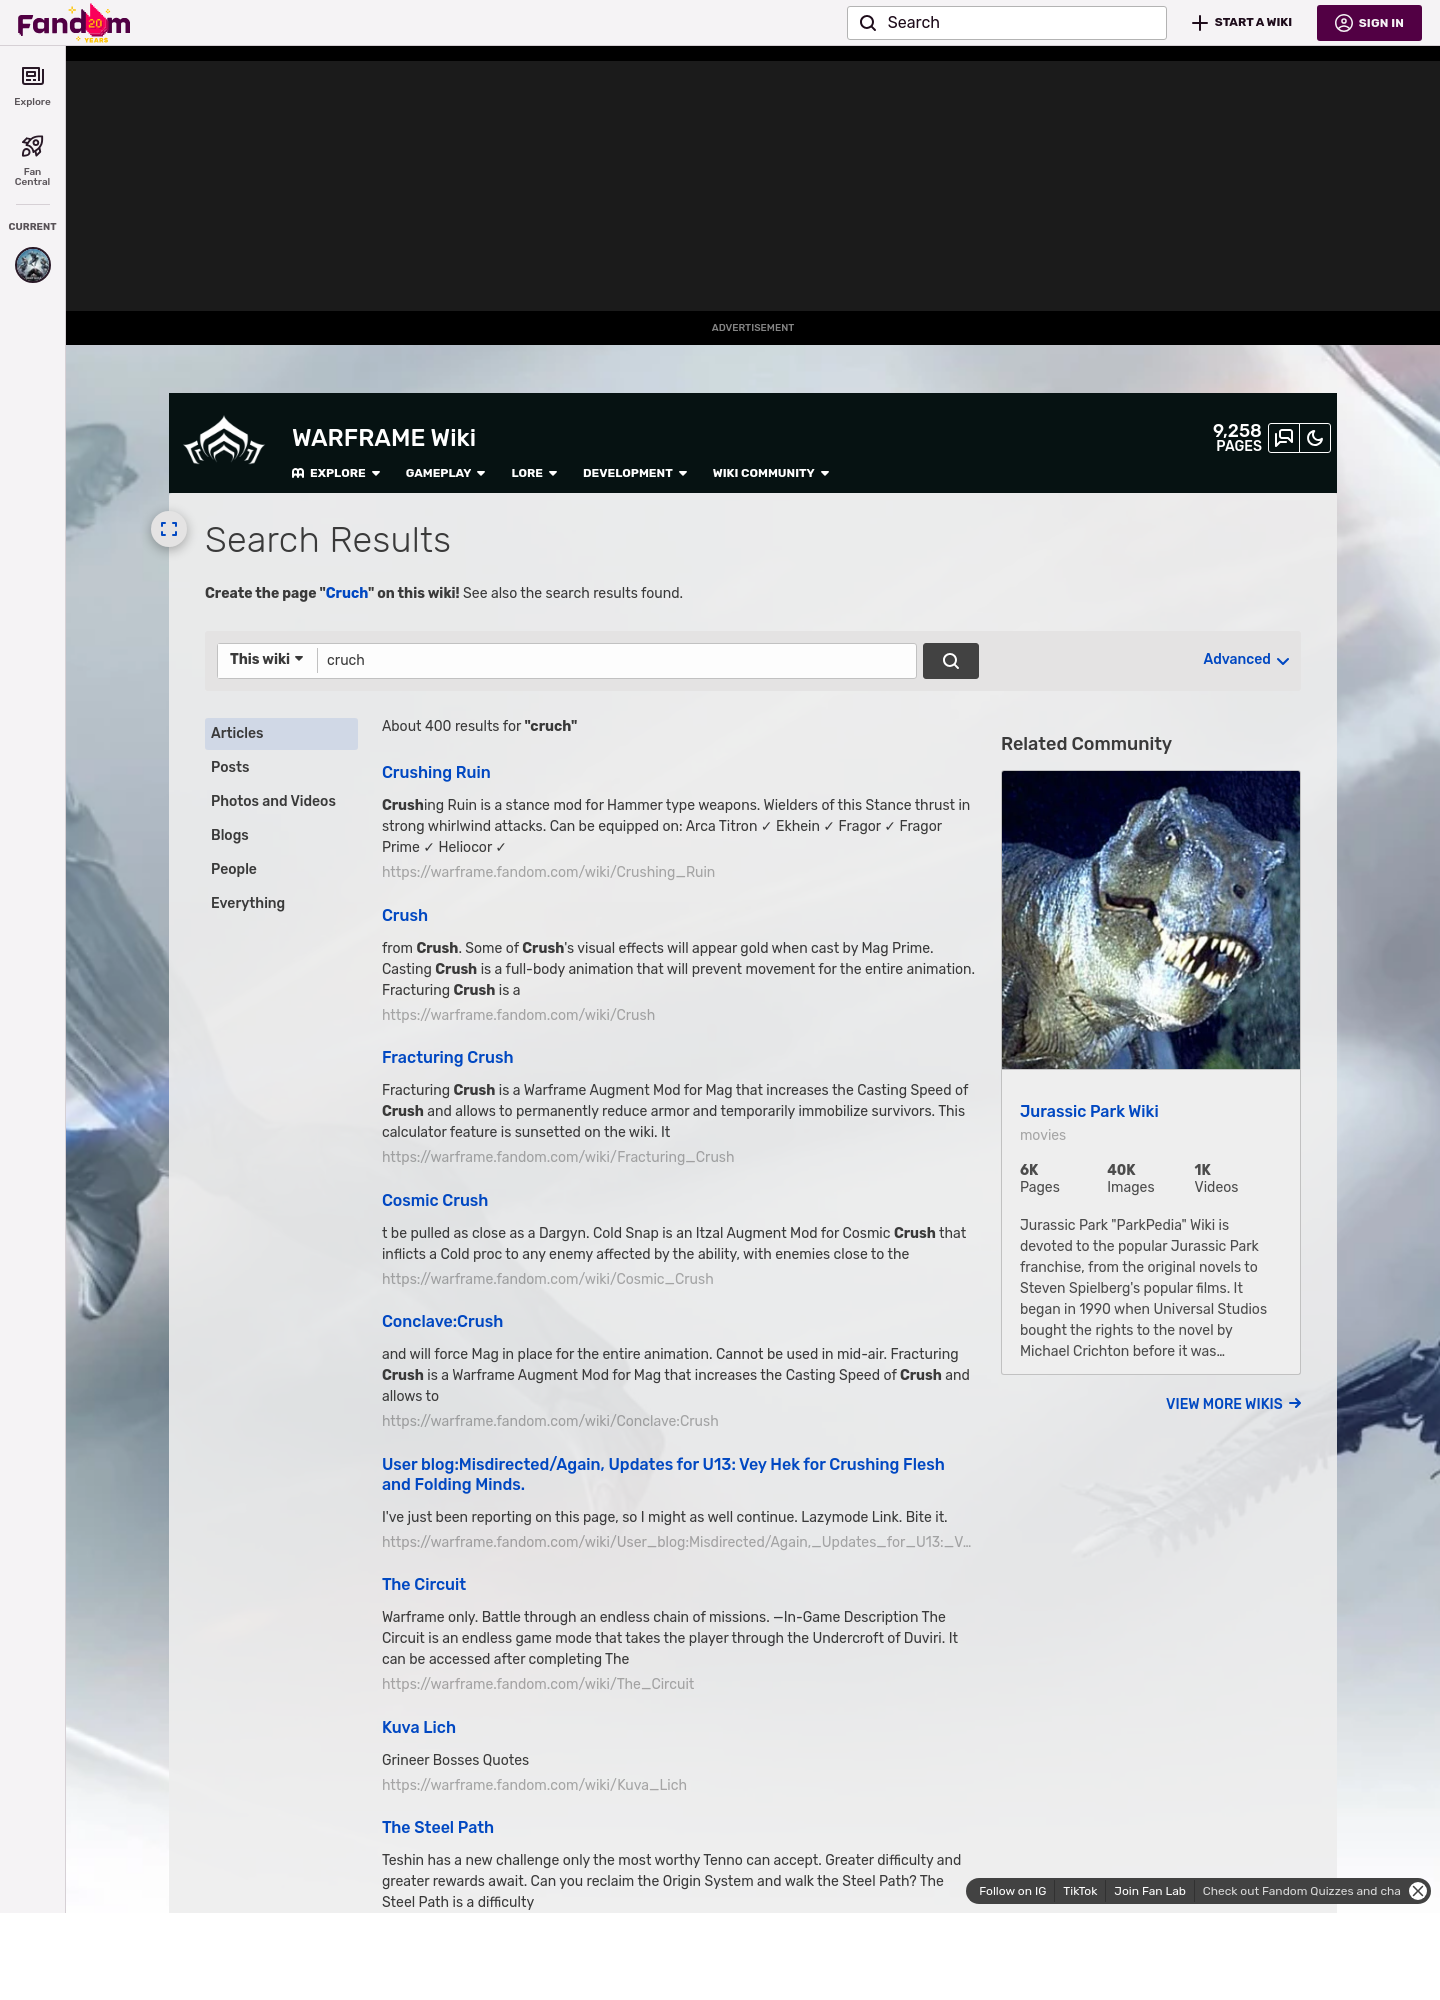
Task: Click the WARFRAME Wiki lotus logo
Action: point(224,442)
